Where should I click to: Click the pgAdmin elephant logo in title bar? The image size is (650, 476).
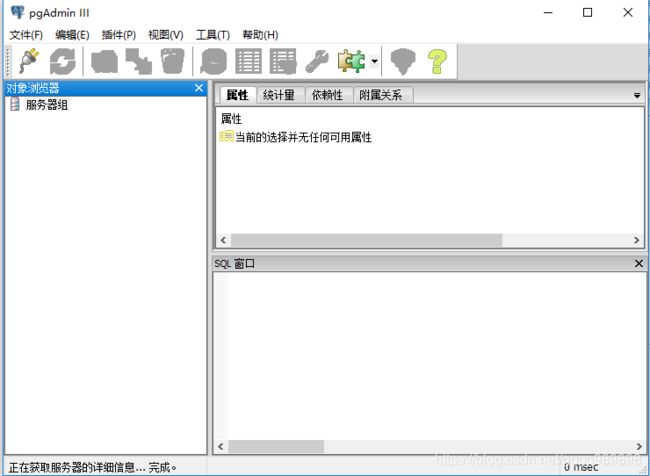[x=17, y=12]
